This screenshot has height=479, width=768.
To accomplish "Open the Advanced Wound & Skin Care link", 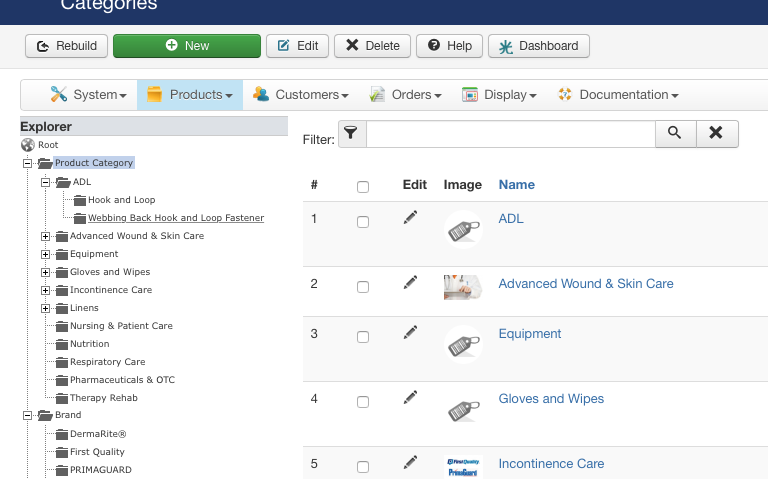I will tap(586, 284).
